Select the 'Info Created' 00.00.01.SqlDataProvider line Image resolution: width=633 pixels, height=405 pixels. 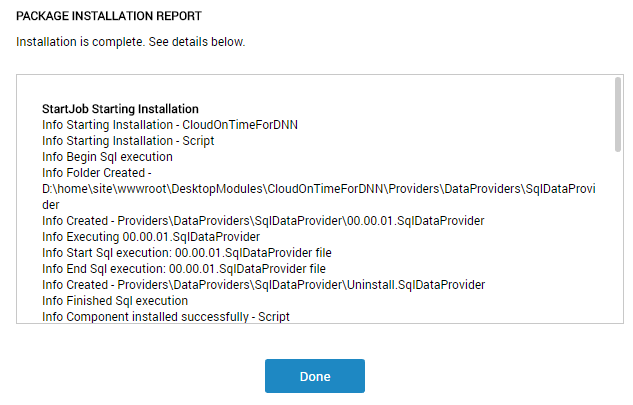[x=264, y=220]
